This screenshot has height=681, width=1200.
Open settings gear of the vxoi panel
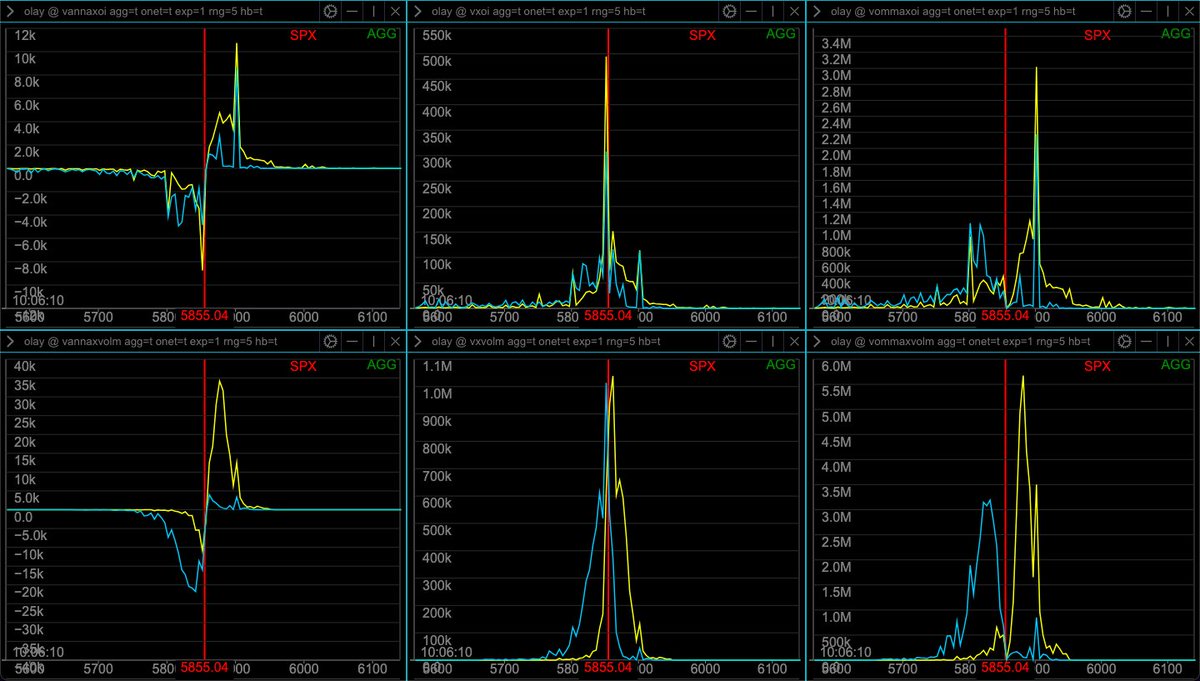click(729, 11)
